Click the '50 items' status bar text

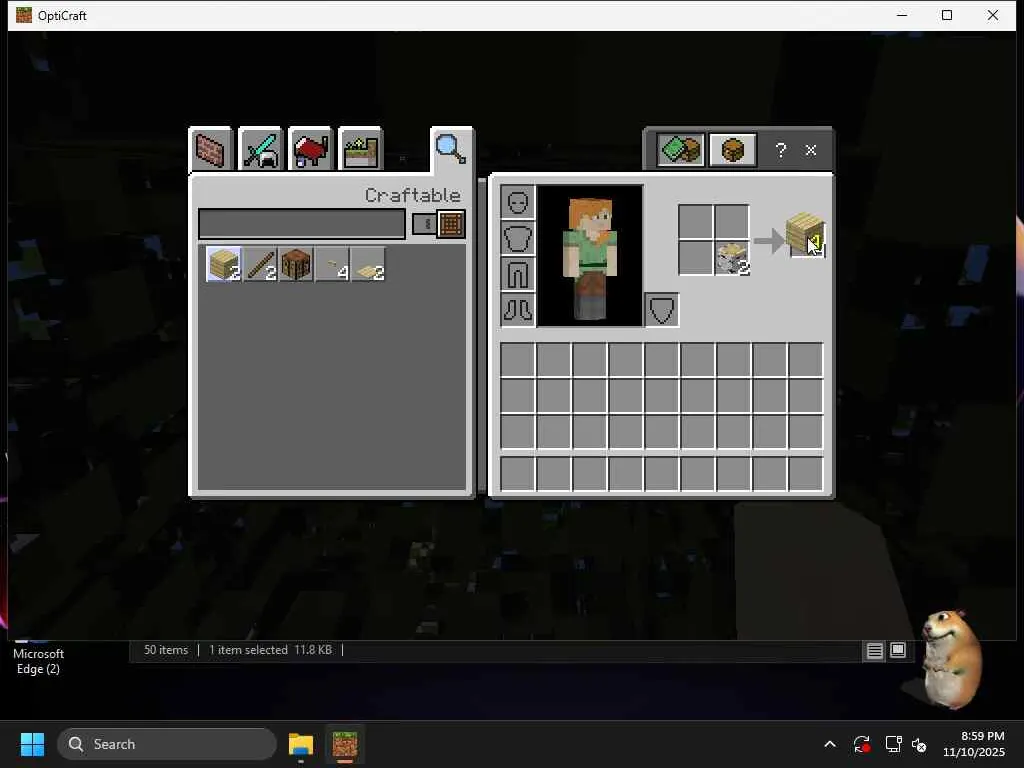pos(166,650)
